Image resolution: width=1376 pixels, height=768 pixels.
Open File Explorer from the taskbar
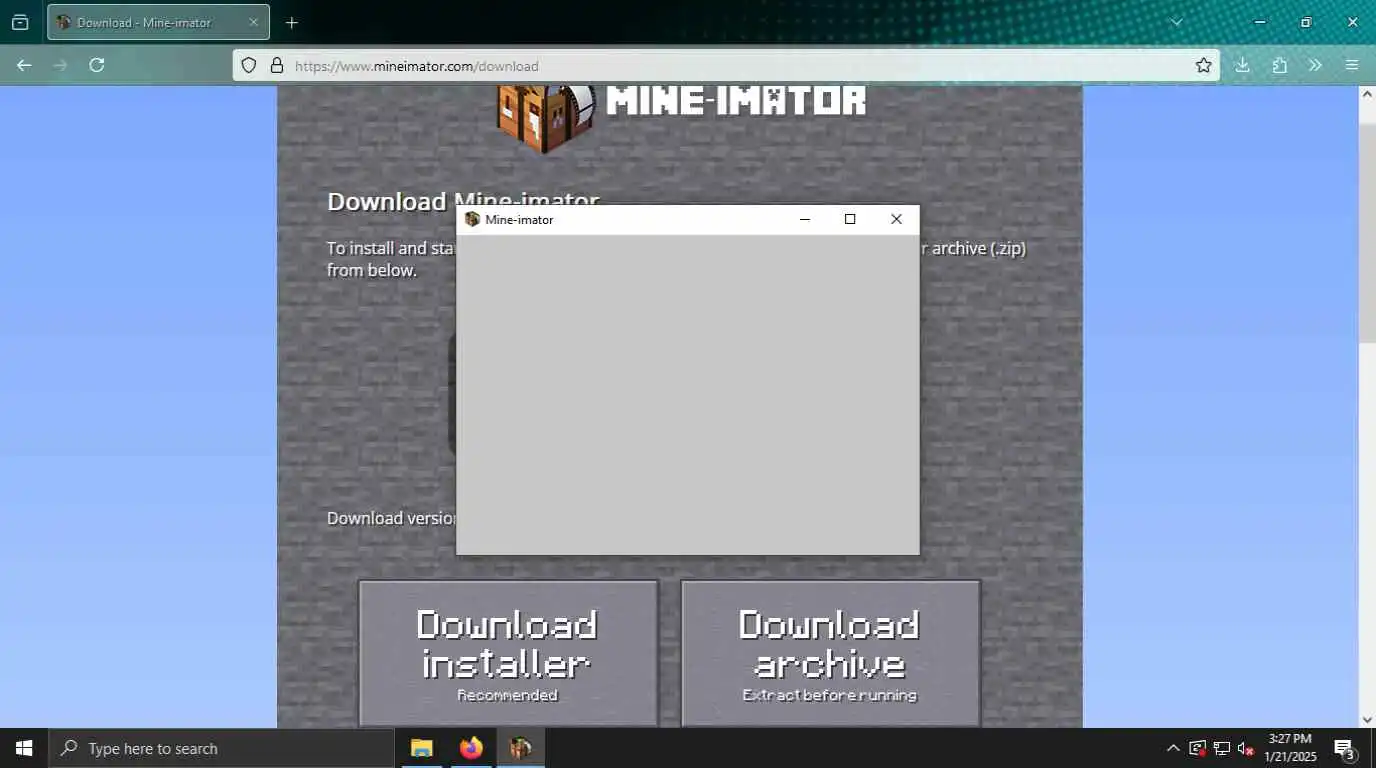422,748
